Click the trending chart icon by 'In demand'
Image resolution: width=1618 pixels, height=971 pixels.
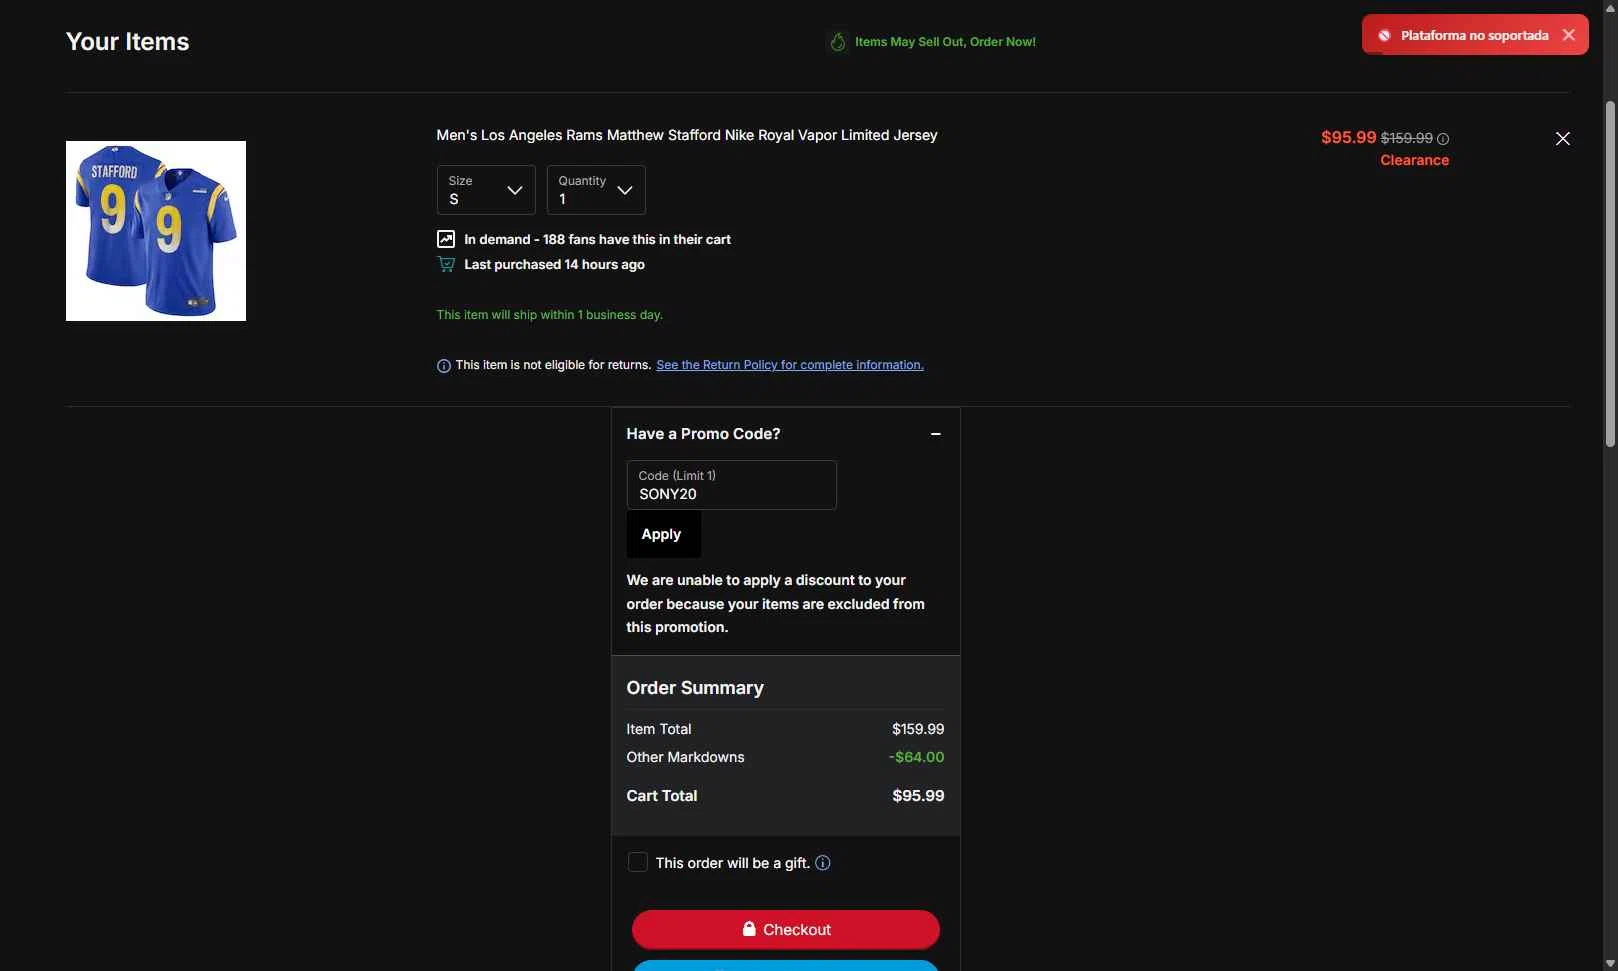tap(446, 239)
